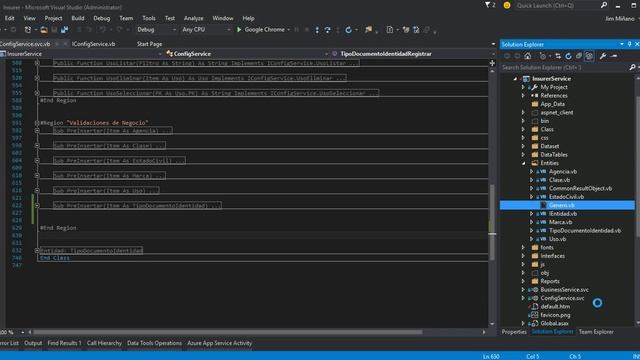Click the blue Refresh browser toolbar icon

pyautogui.click(x=348, y=30)
